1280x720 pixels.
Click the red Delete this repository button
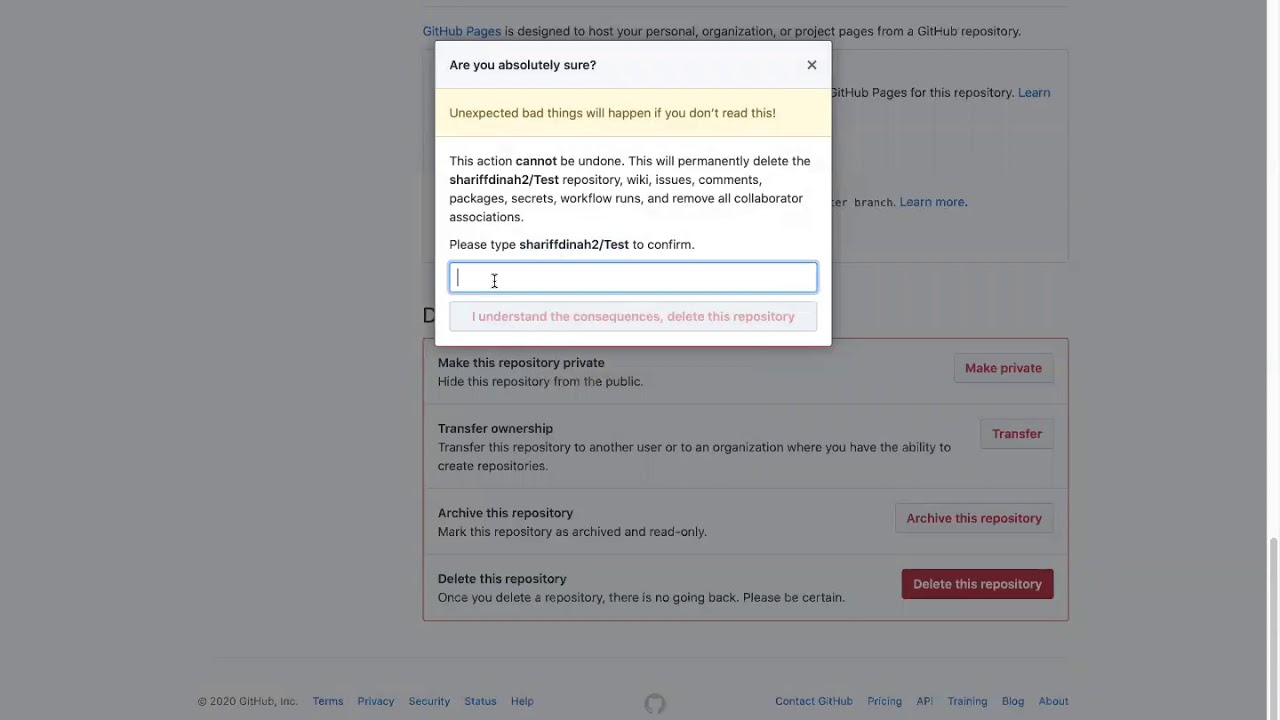pyautogui.click(x=977, y=584)
